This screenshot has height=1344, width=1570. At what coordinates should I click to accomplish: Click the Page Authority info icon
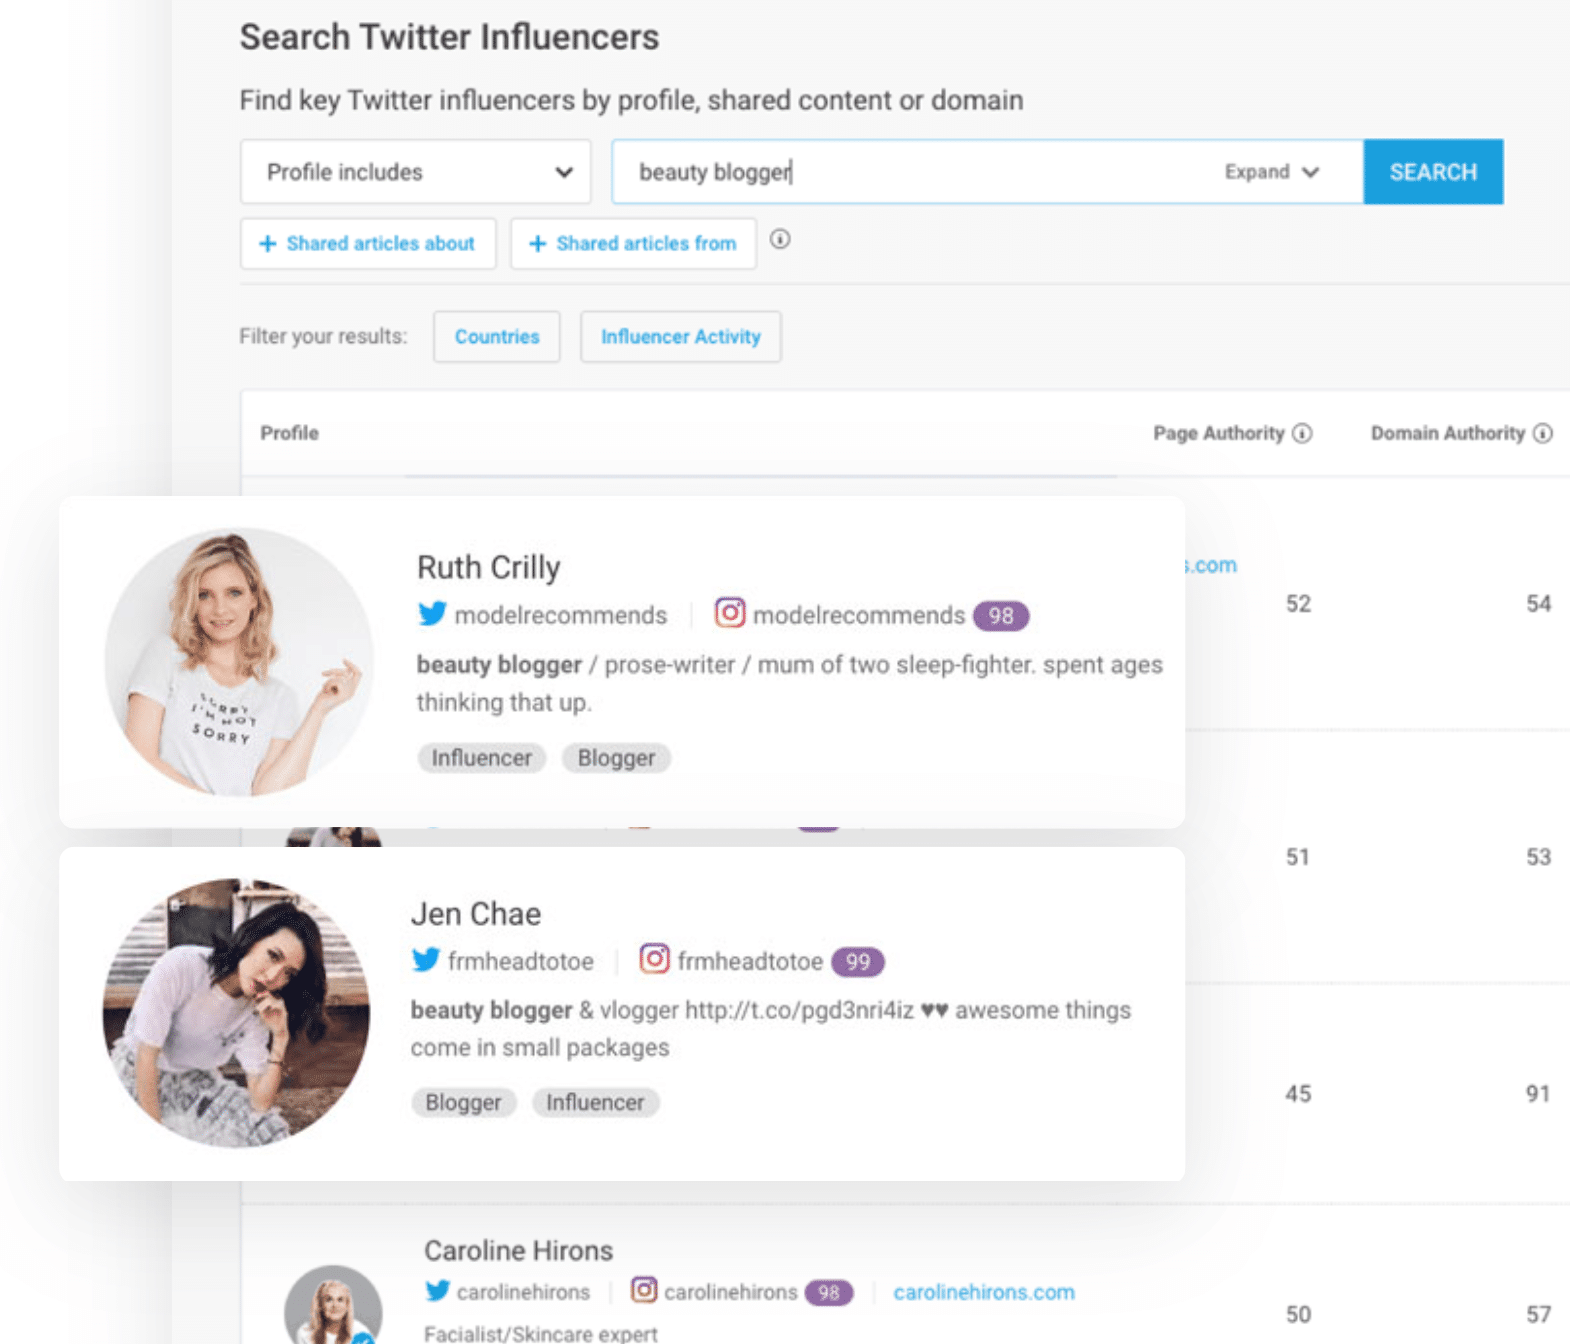[1302, 433]
